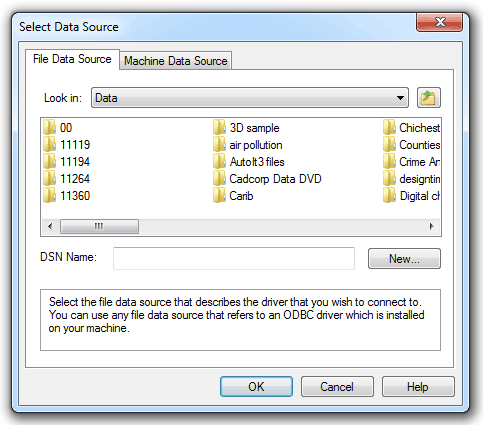
Task: Click the horizontal scrollbar right arrow
Action: click(x=432, y=227)
